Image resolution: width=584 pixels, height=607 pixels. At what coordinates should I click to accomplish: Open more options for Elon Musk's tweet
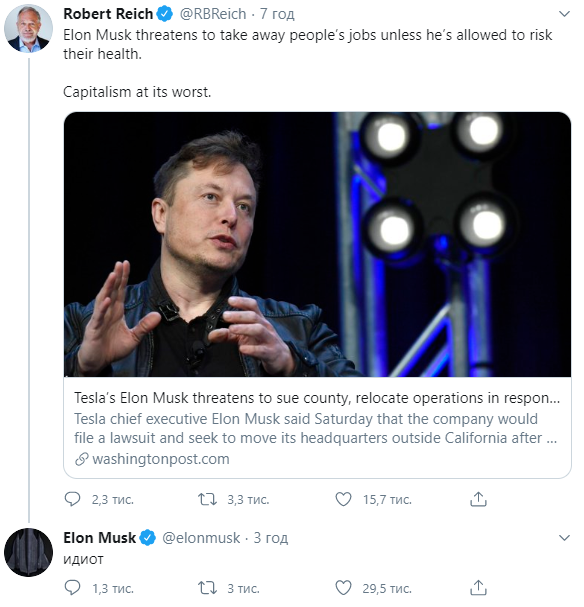pos(565,538)
